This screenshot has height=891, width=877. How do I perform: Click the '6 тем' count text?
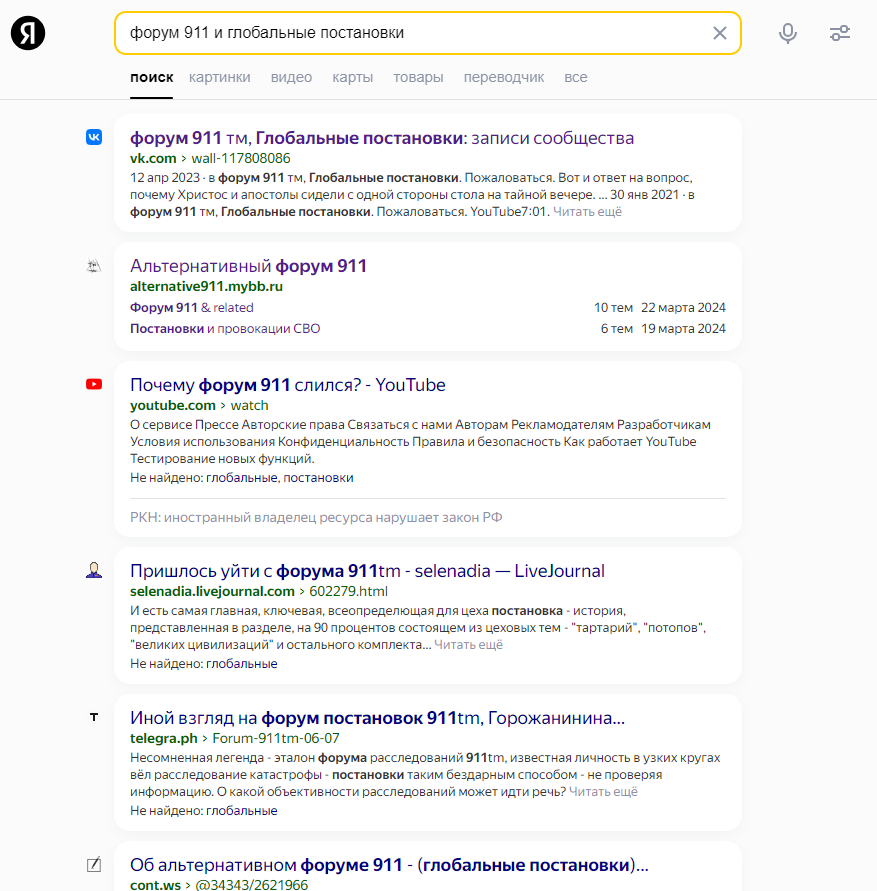click(617, 328)
